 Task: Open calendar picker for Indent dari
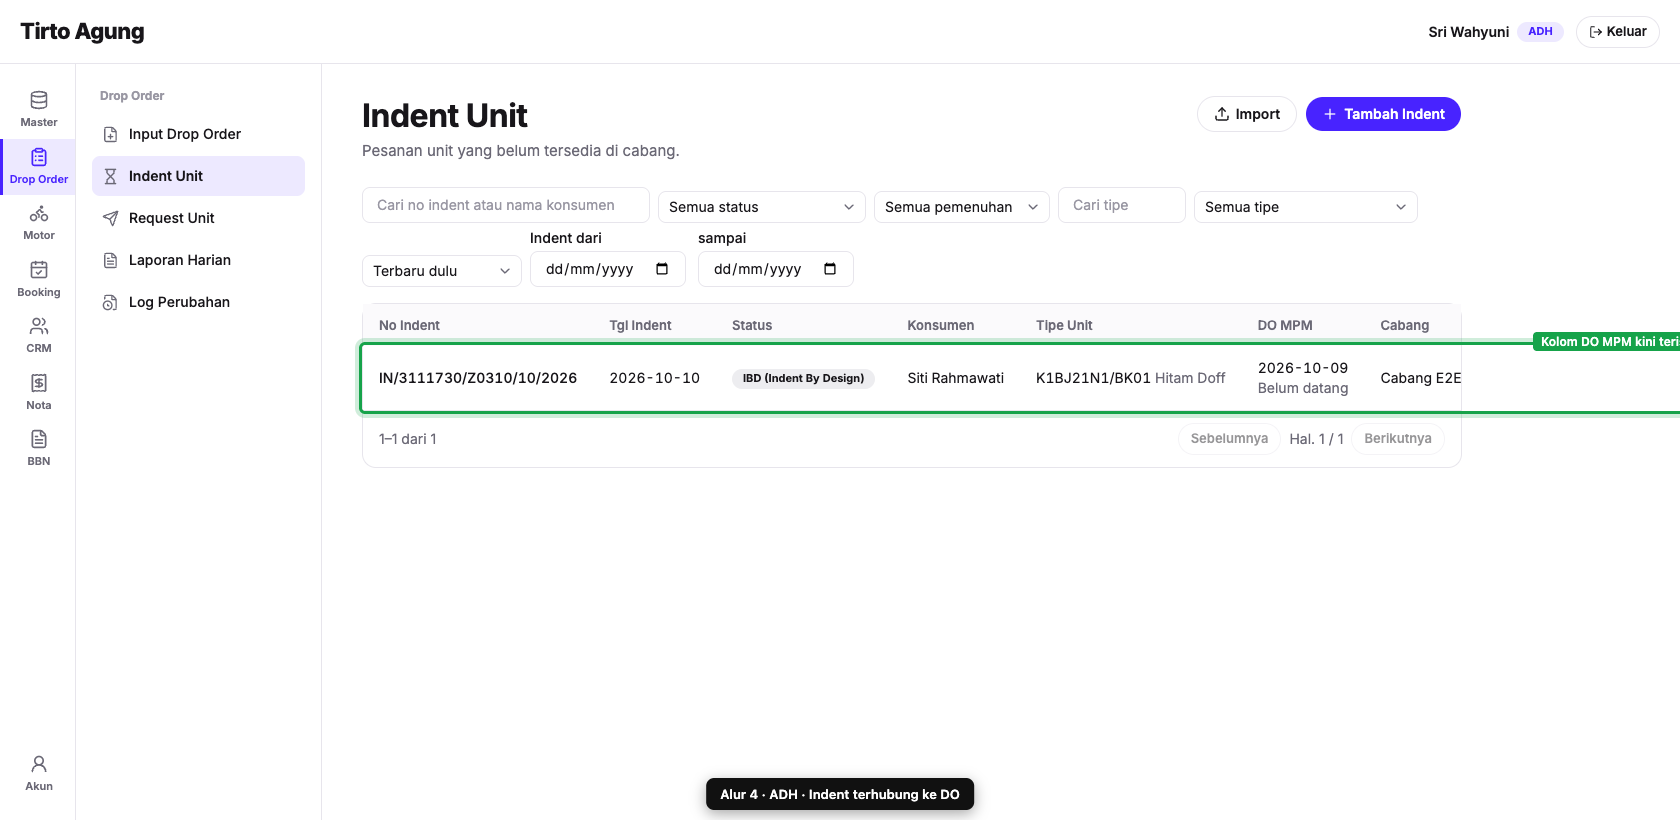(662, 269)
